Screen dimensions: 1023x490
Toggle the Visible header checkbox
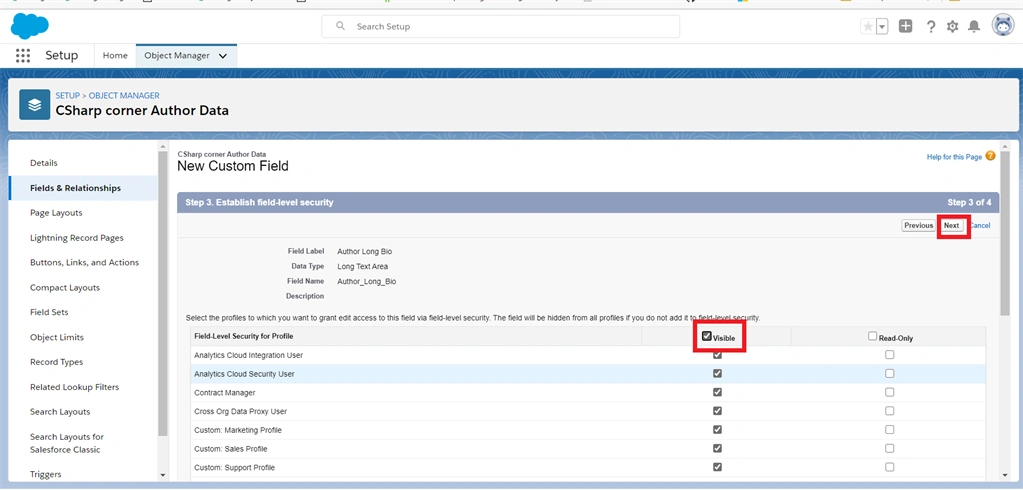(x=707, y=336)
